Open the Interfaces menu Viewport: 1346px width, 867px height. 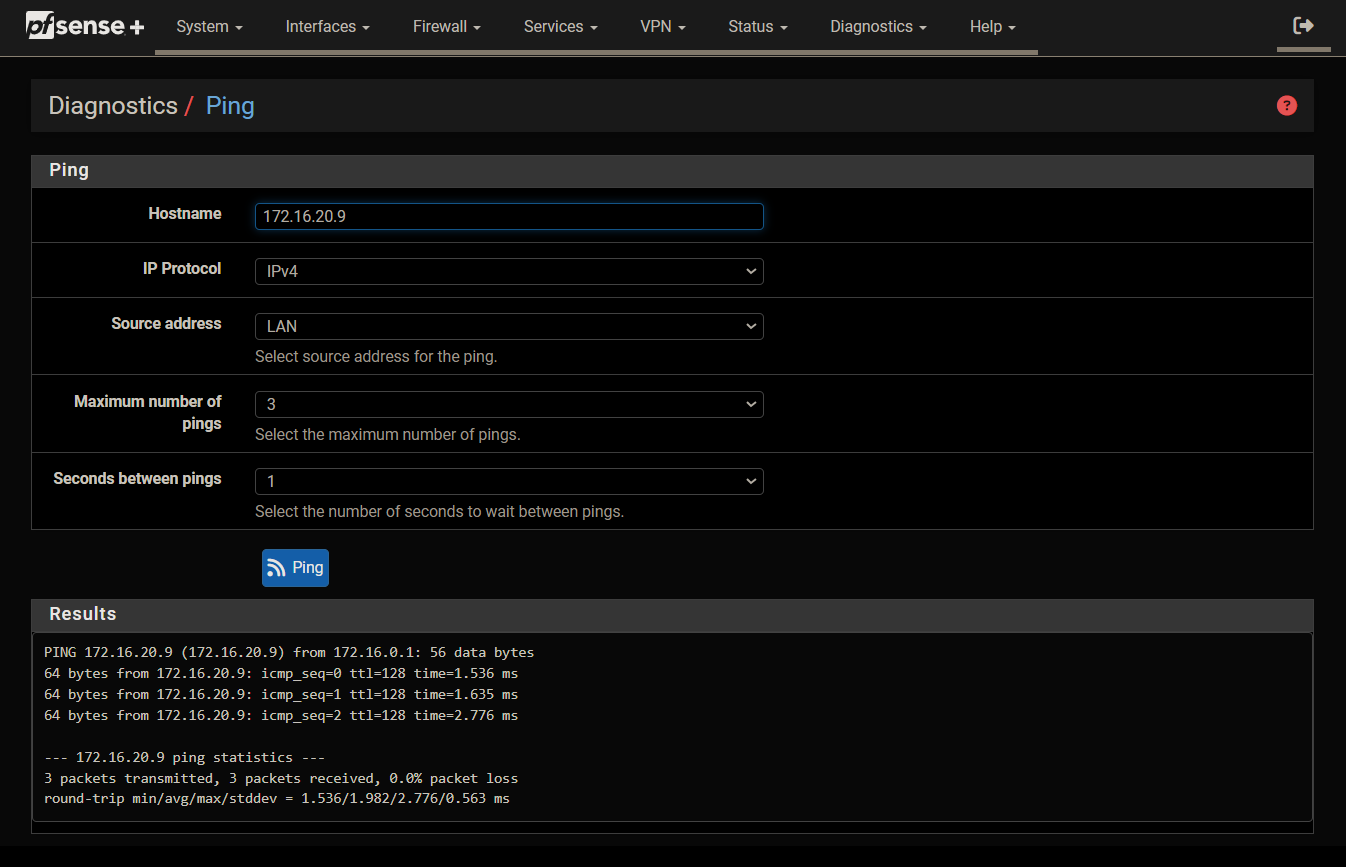tap(328, 27)
